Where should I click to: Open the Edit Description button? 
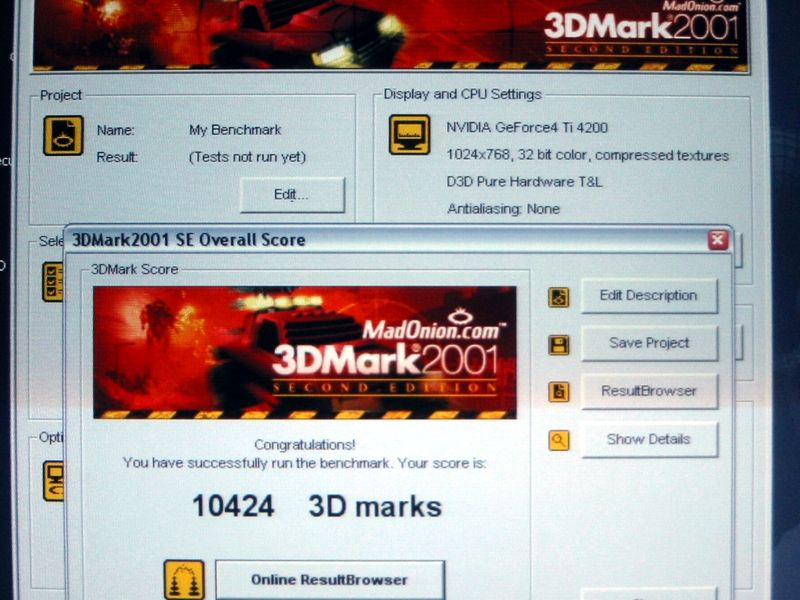click(x=649, y=296)
